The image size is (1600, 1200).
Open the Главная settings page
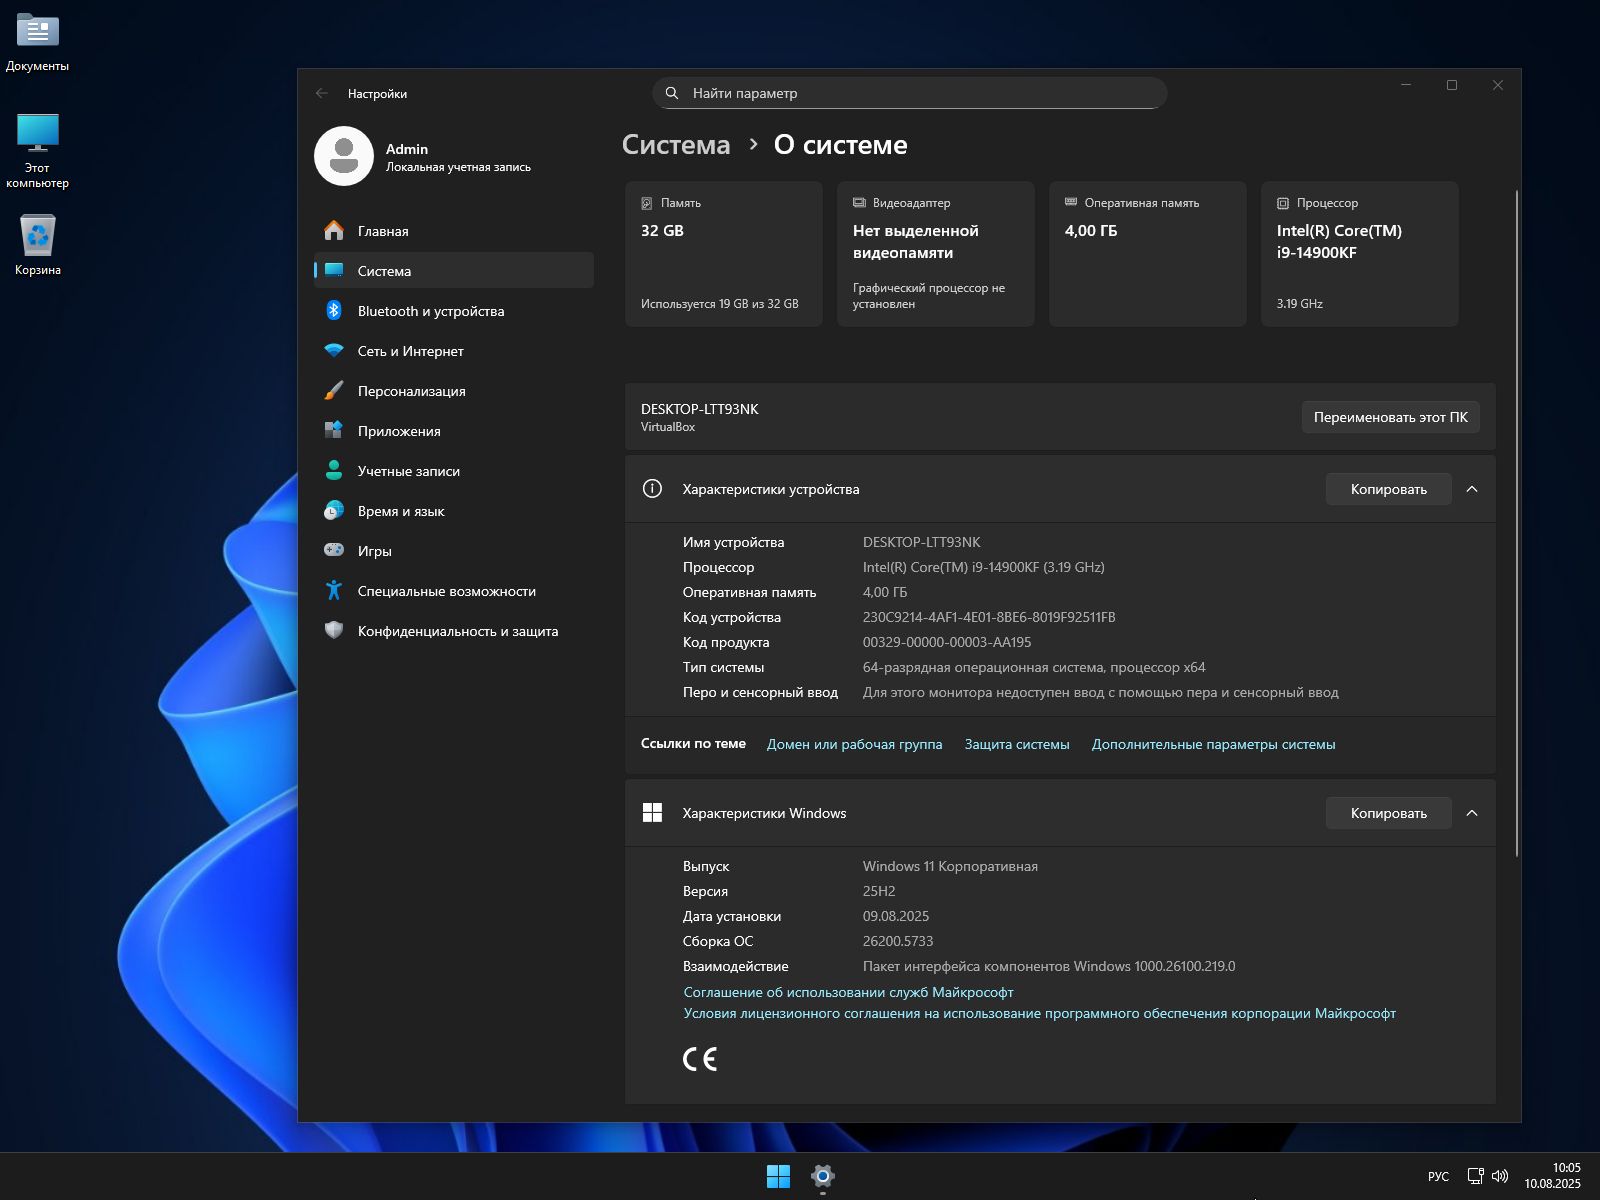pos(454,231)
